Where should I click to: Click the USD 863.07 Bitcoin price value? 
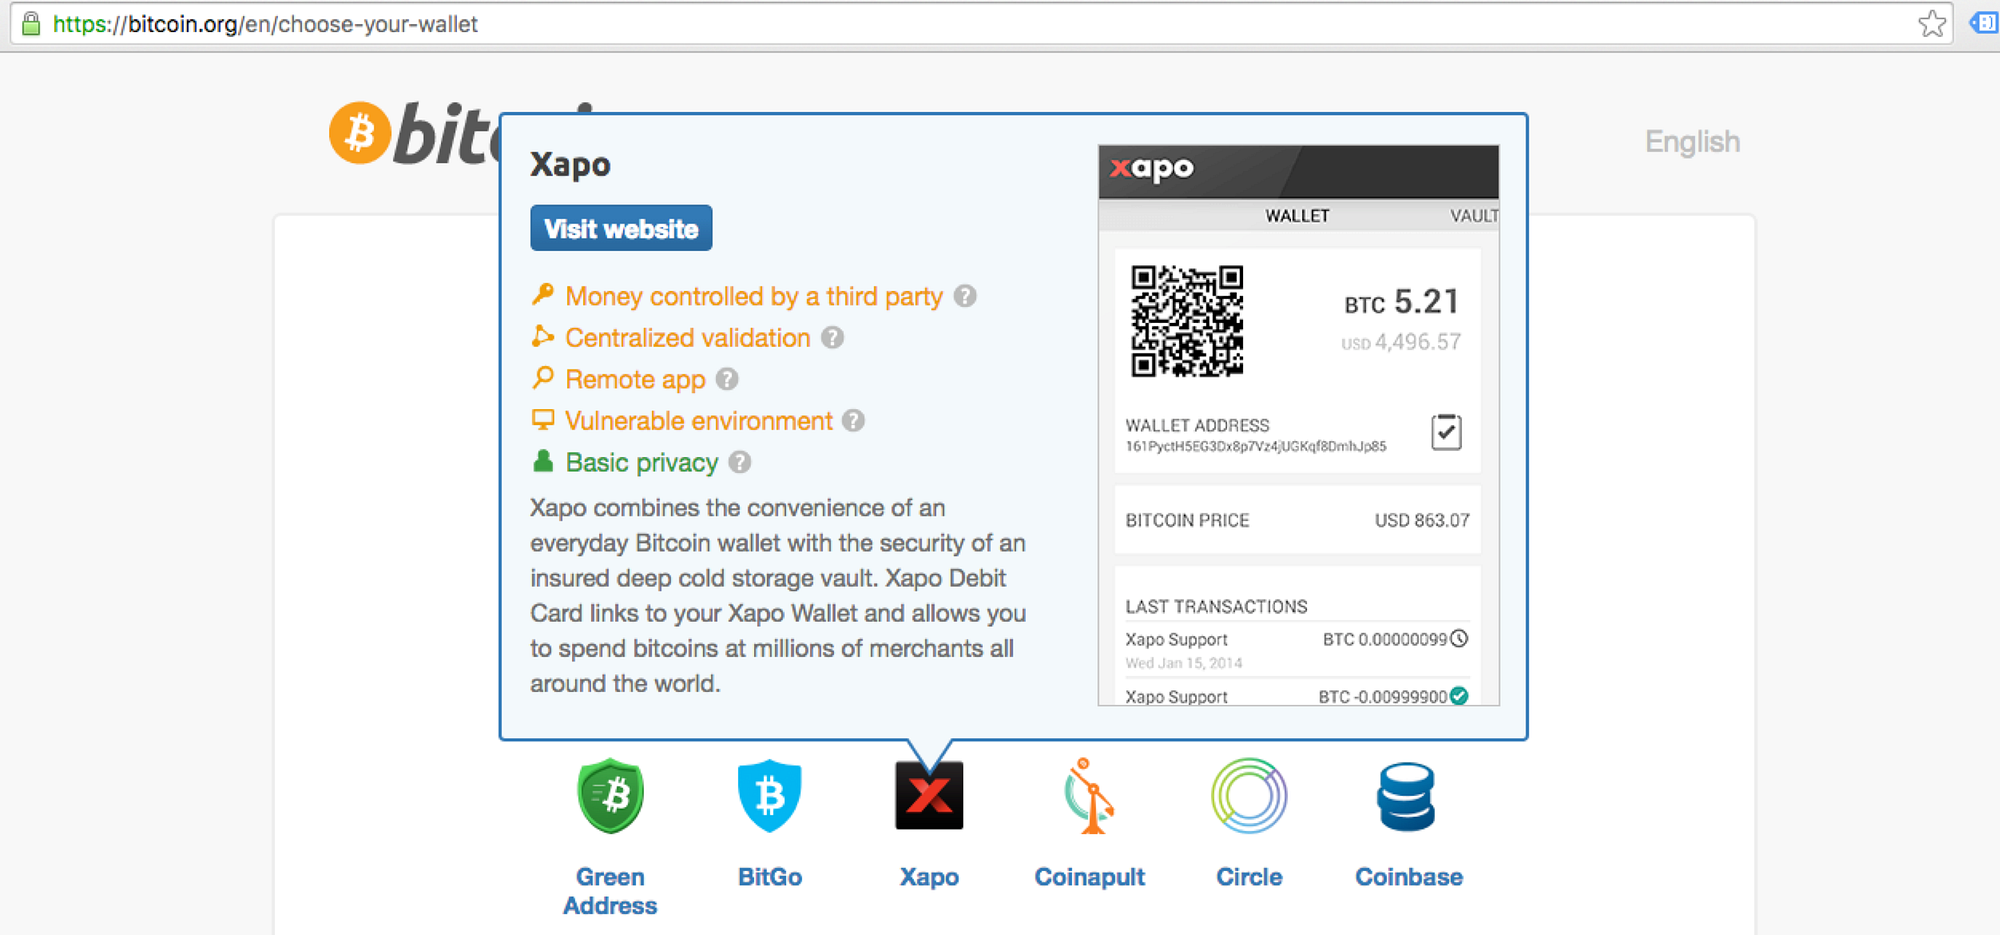click(1422, 520)
